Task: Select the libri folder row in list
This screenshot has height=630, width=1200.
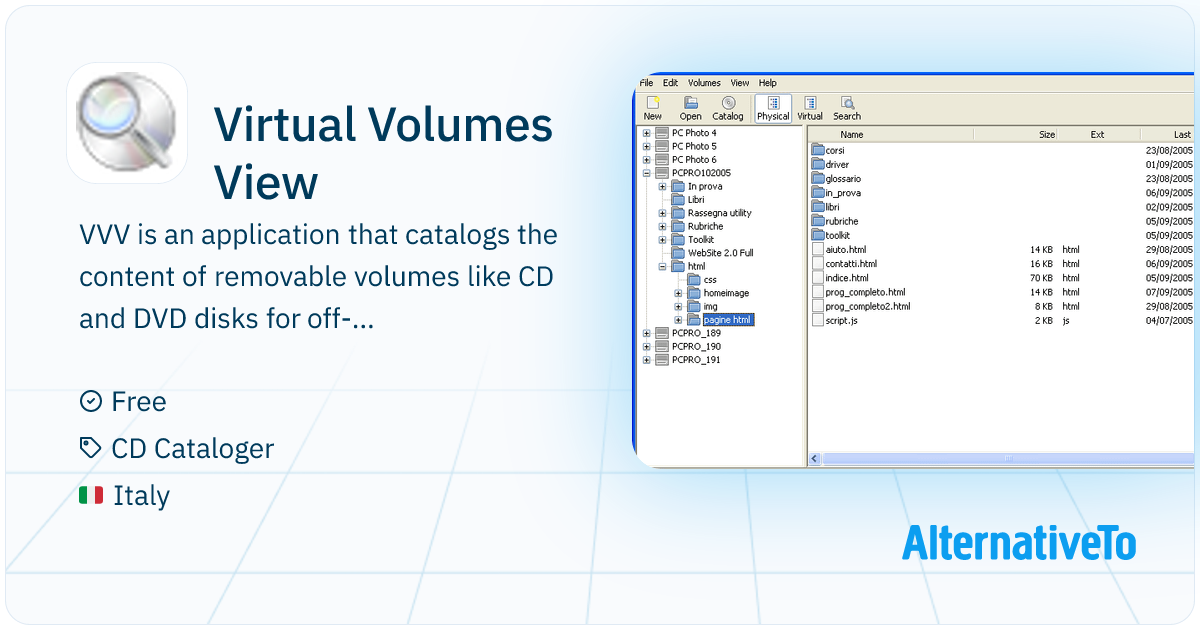Action: (1002, 207)
